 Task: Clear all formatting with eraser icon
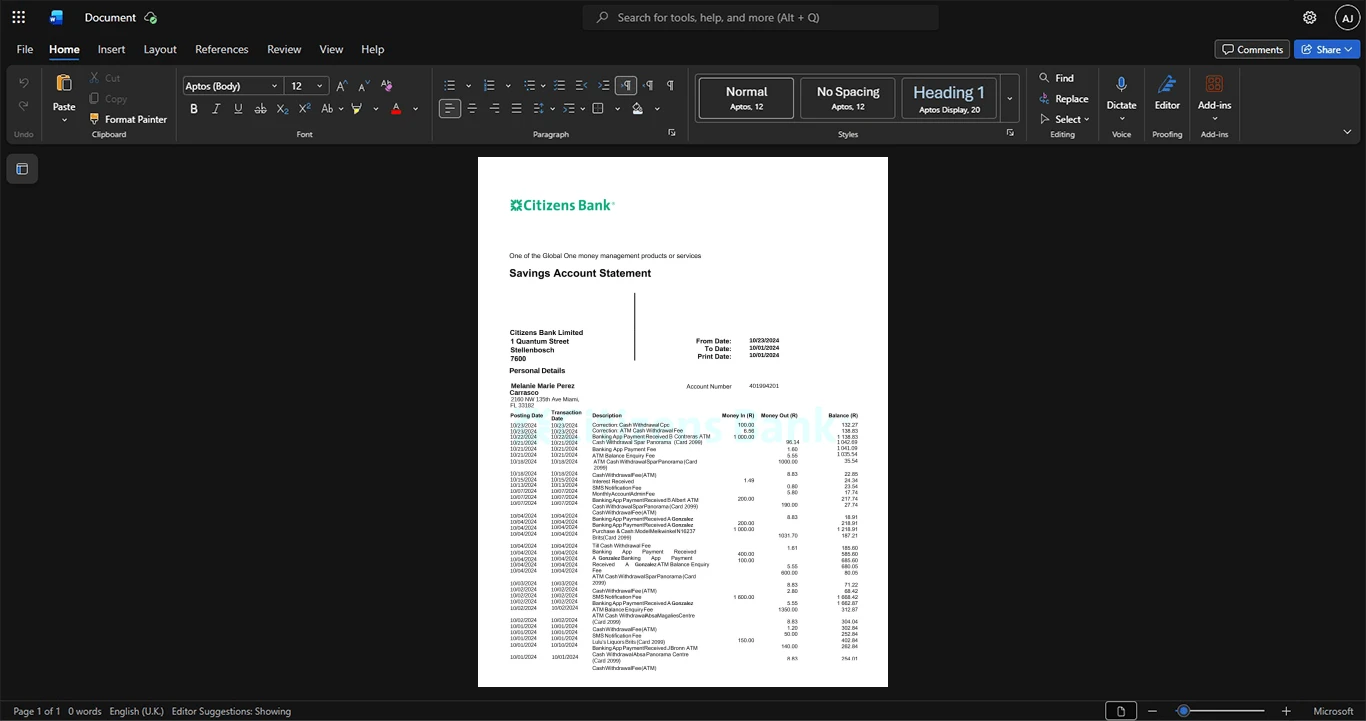pos(386,86)
